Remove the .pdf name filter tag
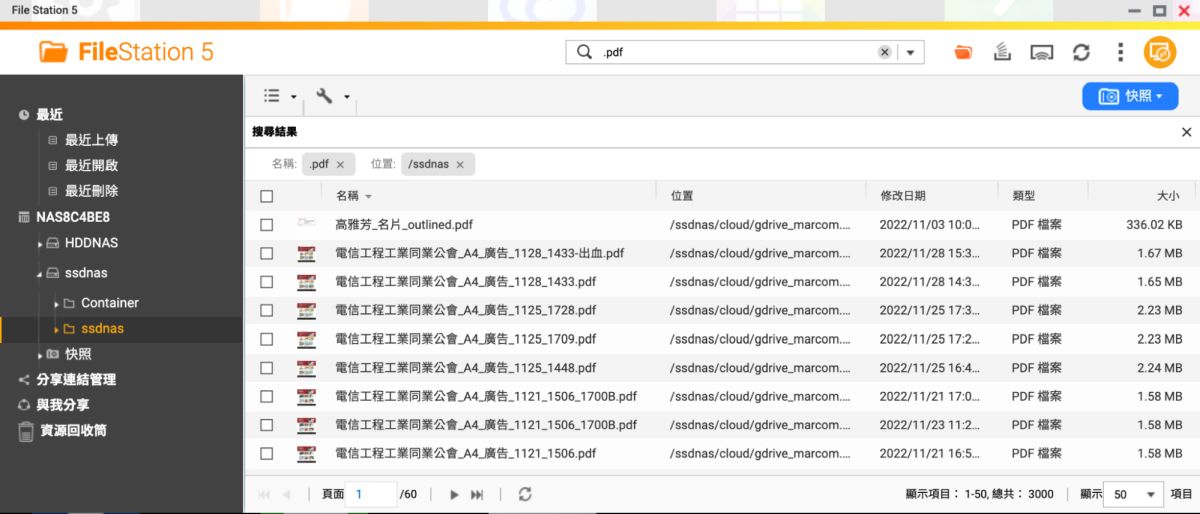1200x514 pixels. point(340,164)
